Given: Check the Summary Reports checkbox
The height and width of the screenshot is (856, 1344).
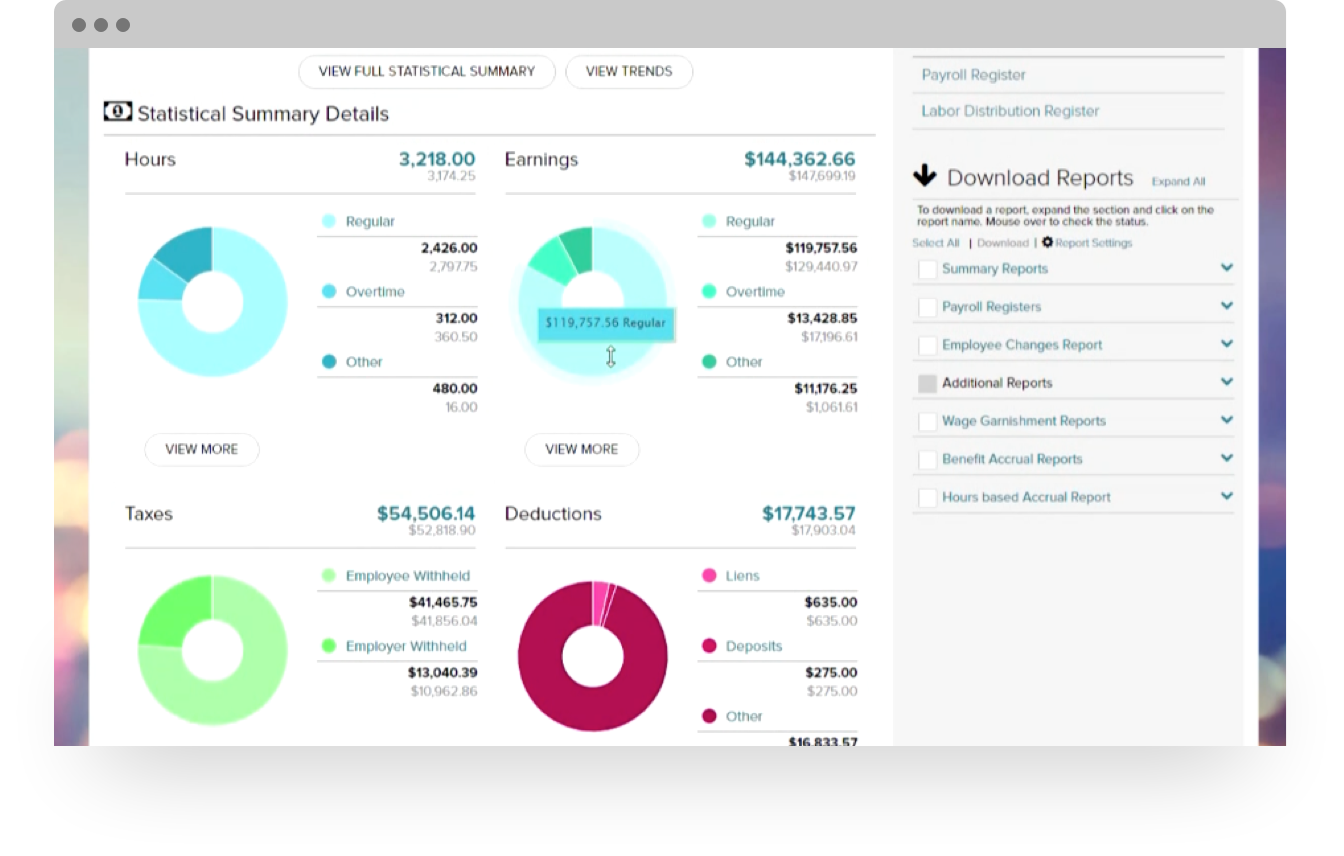Looking at the screenshot, I should (926, 269).
